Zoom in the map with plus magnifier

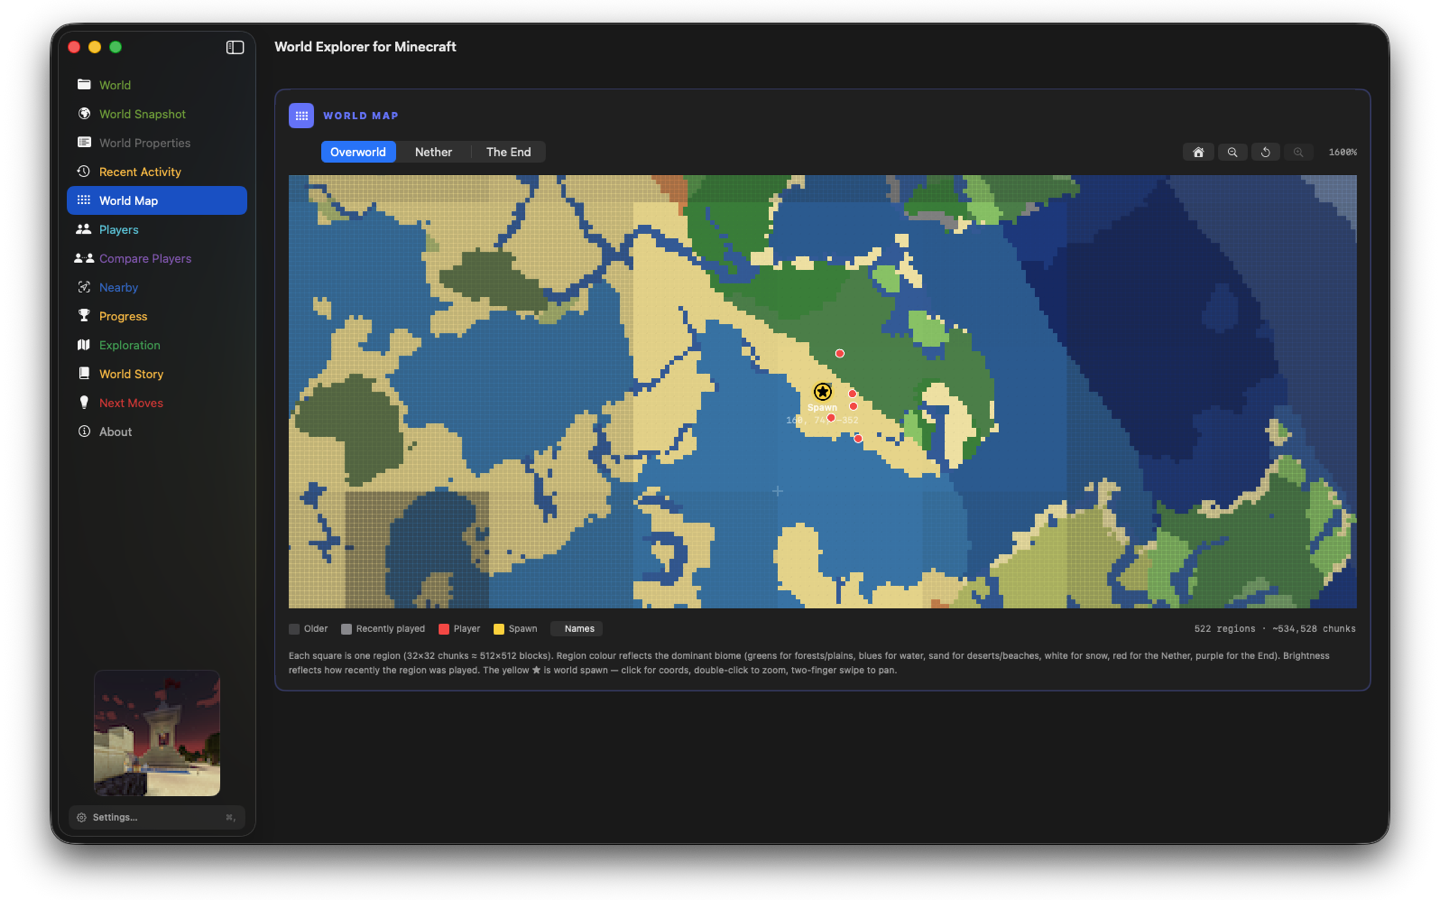[x=1298, y=152]
